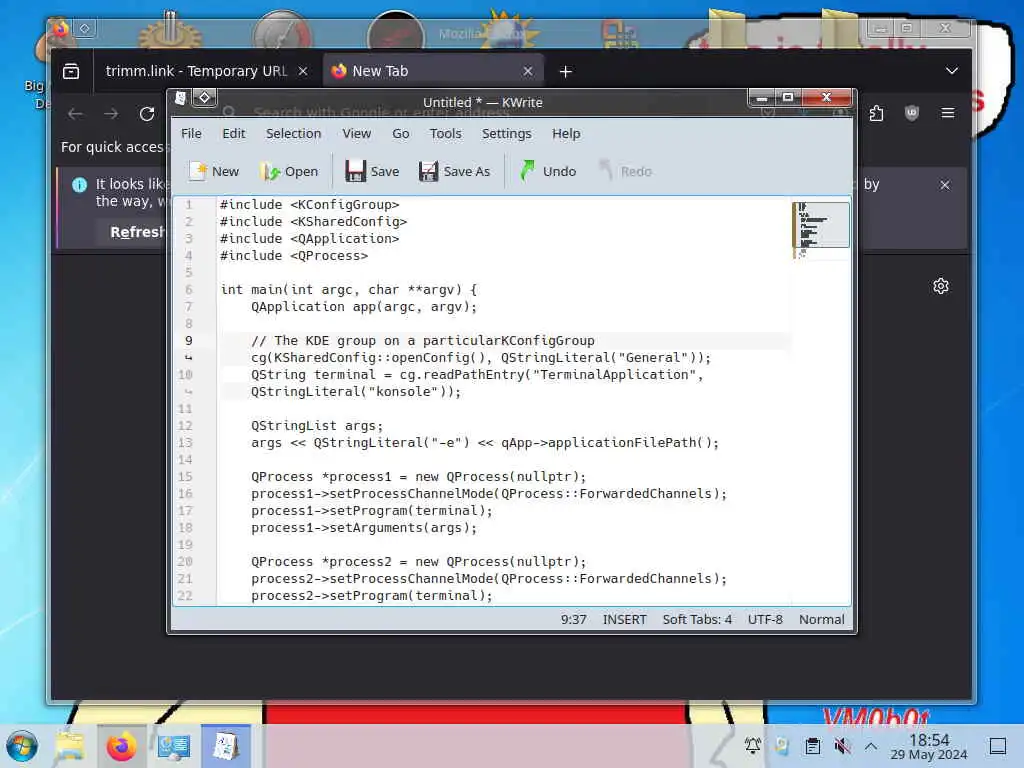Close the trimm.link tab

(x=303, y=71)
